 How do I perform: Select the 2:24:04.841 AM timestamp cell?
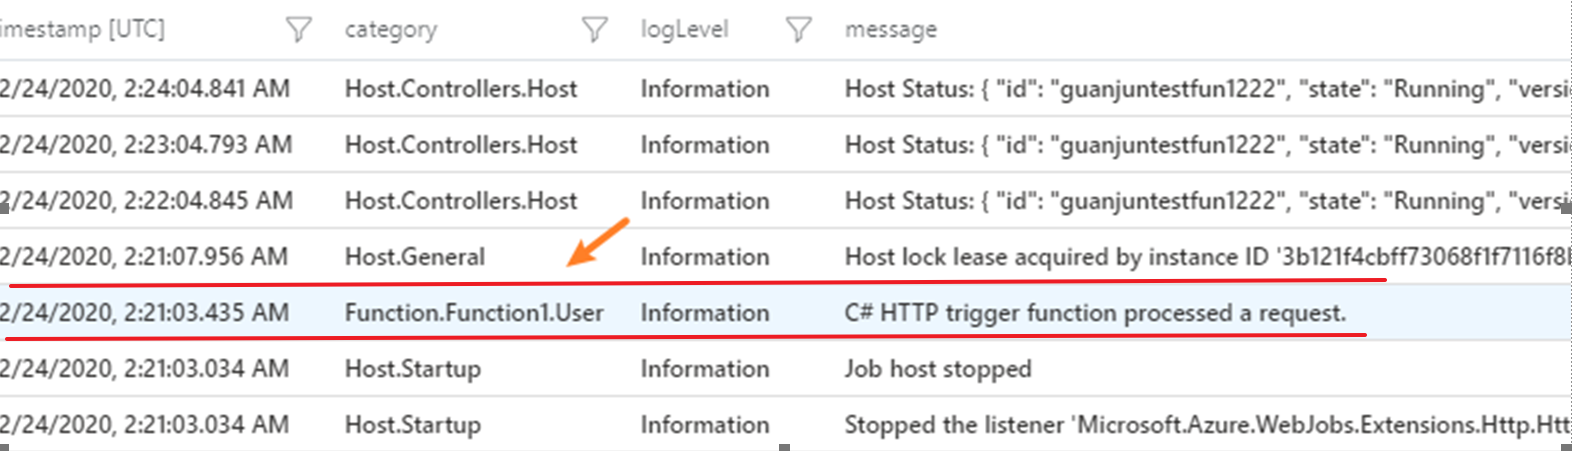coord(145,89)
